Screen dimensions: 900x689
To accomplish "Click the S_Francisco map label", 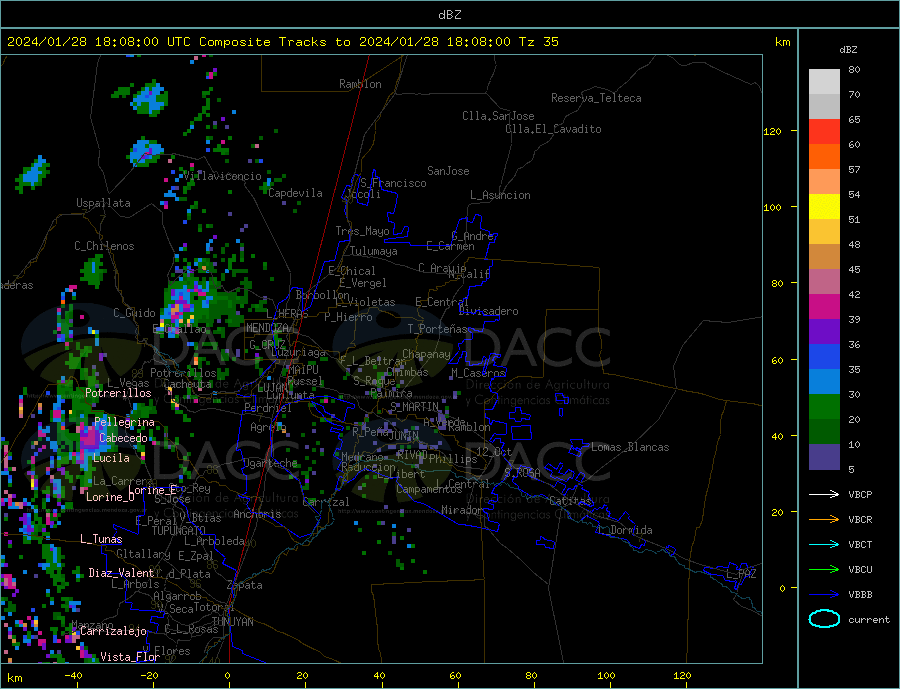I will click(393, 183).
